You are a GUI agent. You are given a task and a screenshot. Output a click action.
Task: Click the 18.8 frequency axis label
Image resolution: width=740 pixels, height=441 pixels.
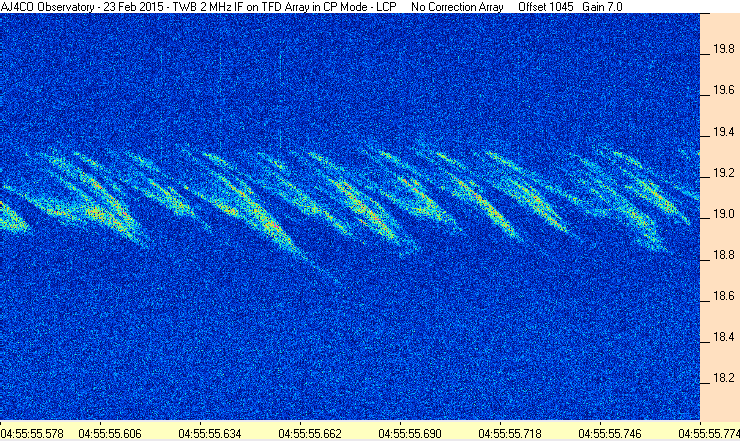pos(723,255)
